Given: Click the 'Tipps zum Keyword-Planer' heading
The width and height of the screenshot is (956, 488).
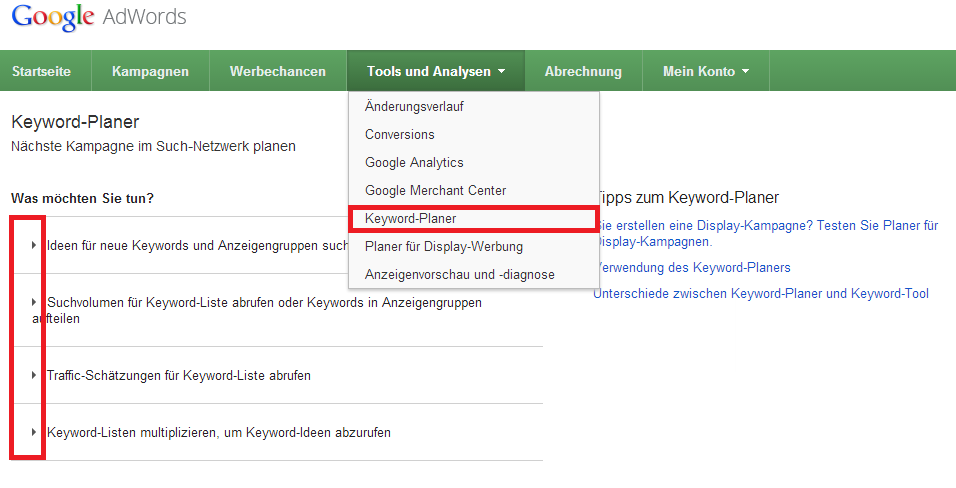Looking at the screenshot, I should [x=687, y=198].
